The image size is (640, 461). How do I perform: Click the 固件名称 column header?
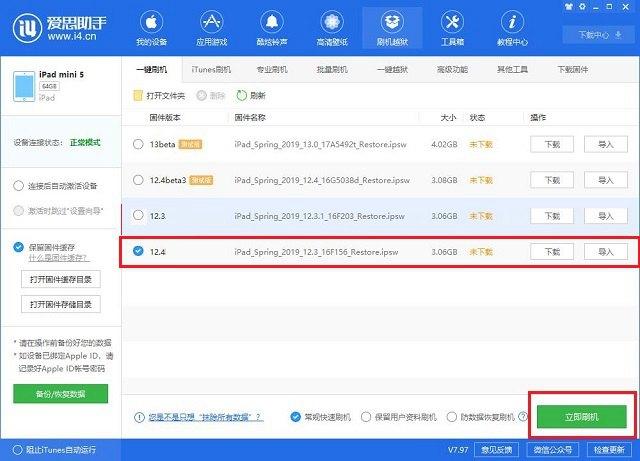[x=250, y=118]
